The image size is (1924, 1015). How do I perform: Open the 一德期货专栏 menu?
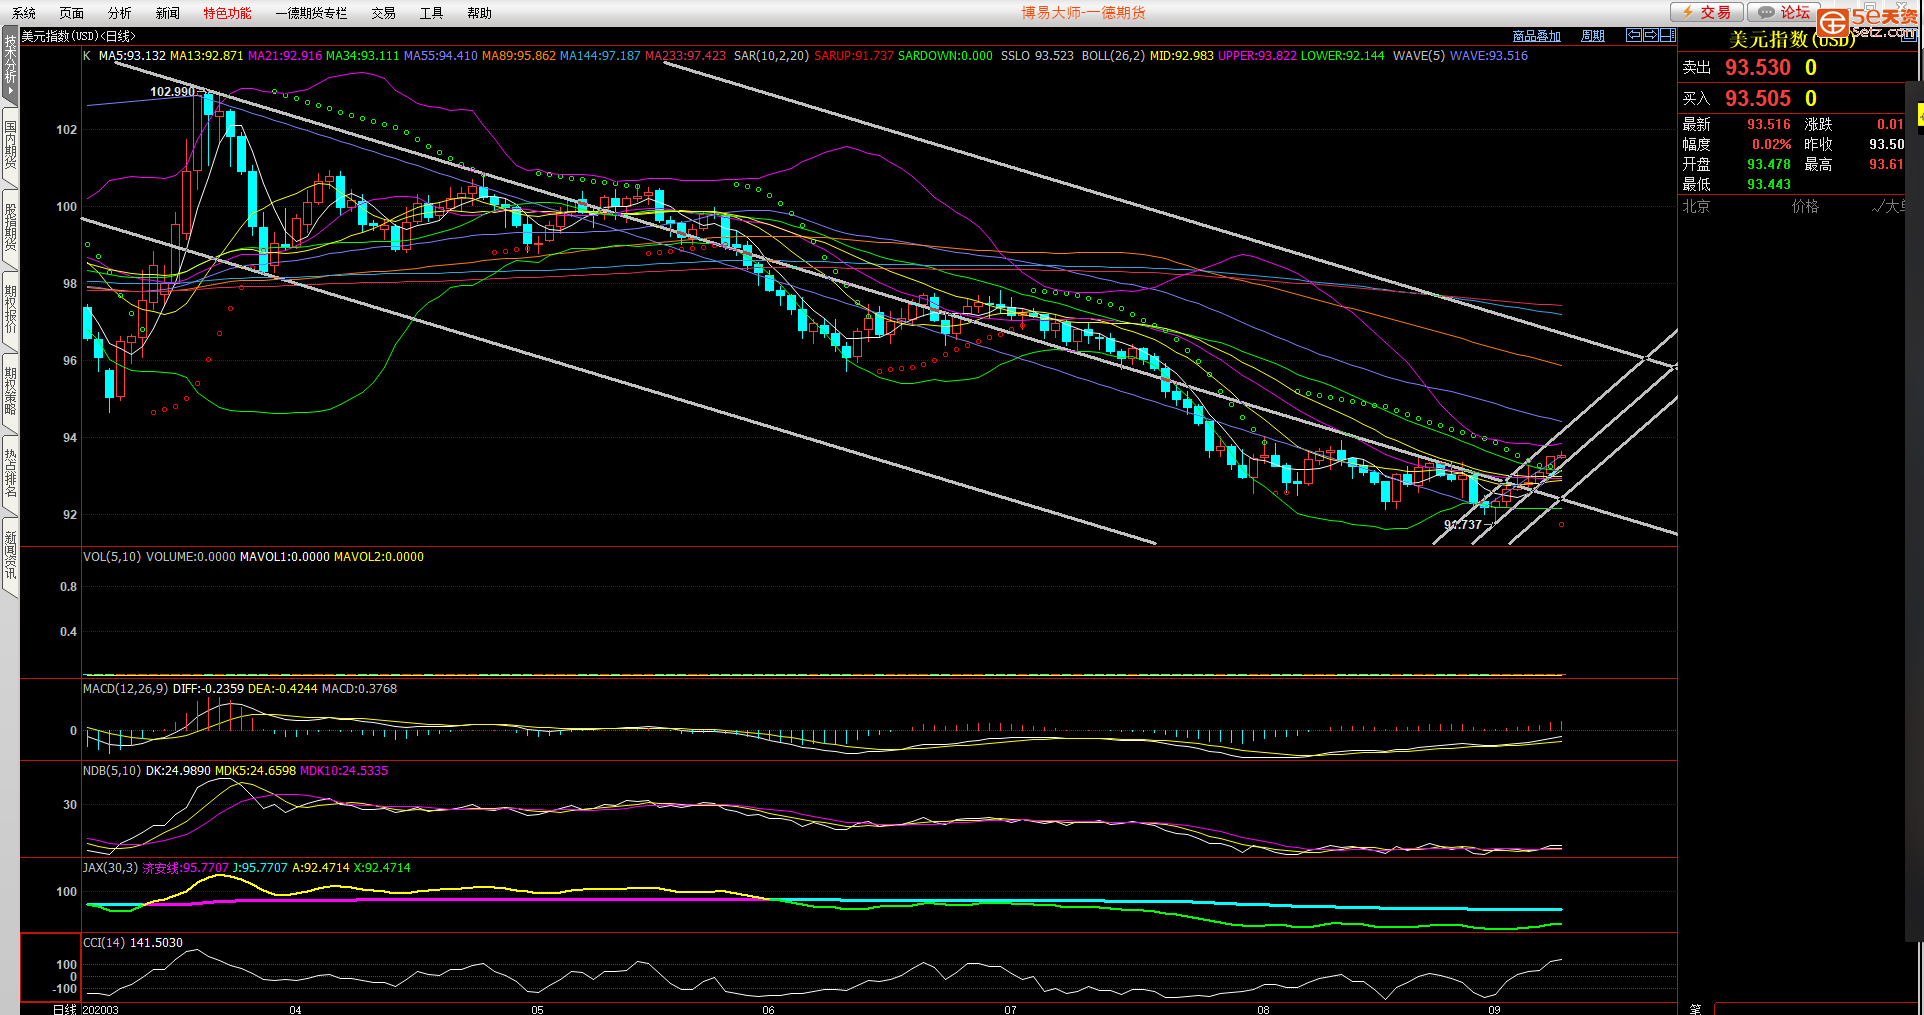pyautogui.click(x=312, y=13)
